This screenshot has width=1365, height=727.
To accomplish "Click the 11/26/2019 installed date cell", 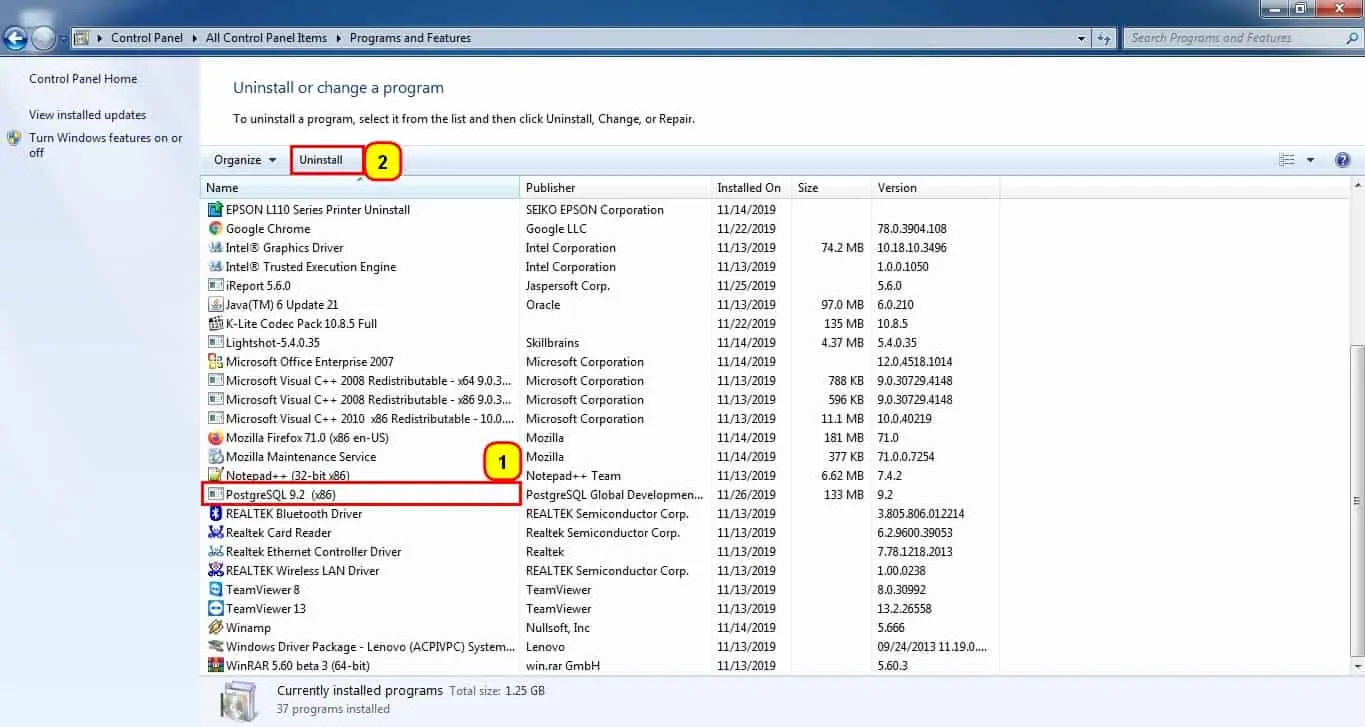I will tap(746, 495).
